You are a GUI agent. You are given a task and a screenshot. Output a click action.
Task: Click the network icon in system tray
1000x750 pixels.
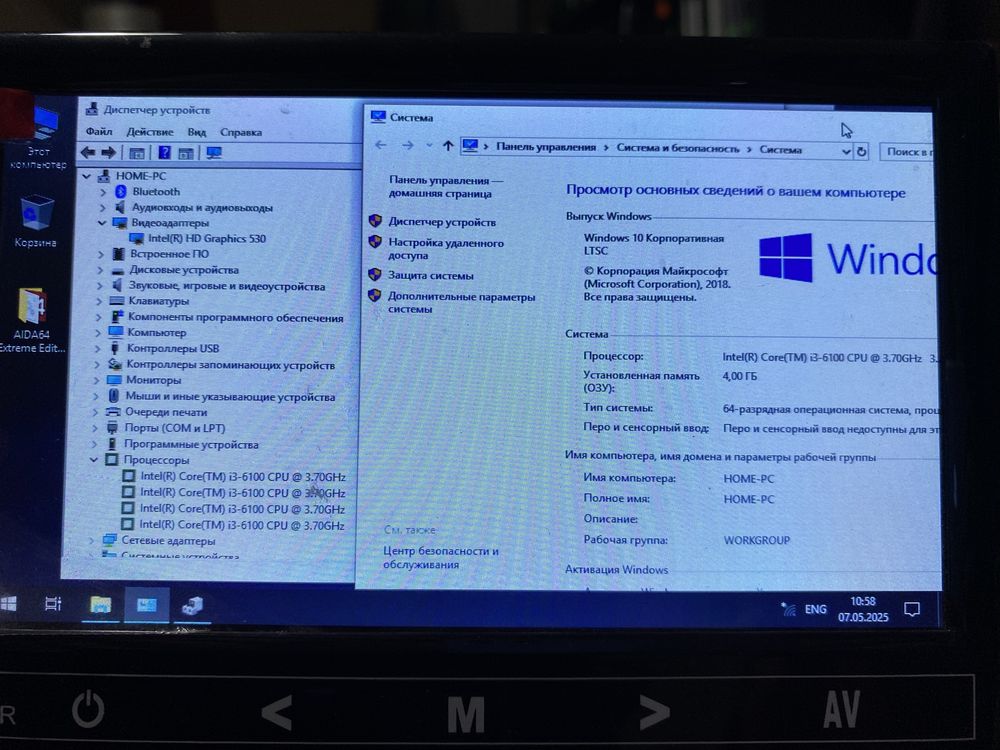click(788, 609)
